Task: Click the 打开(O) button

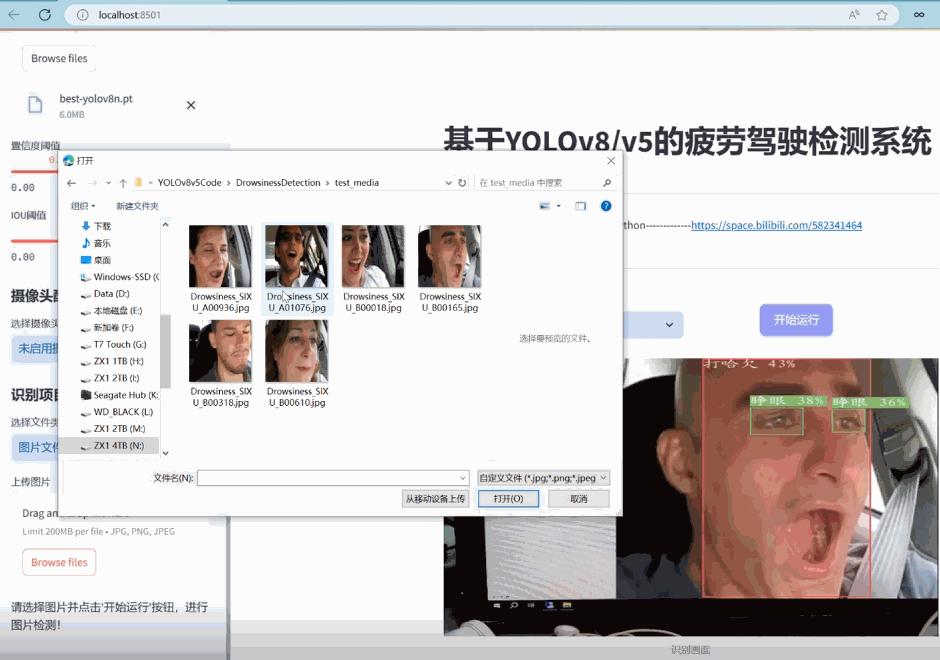Action: tap(508, 498)
